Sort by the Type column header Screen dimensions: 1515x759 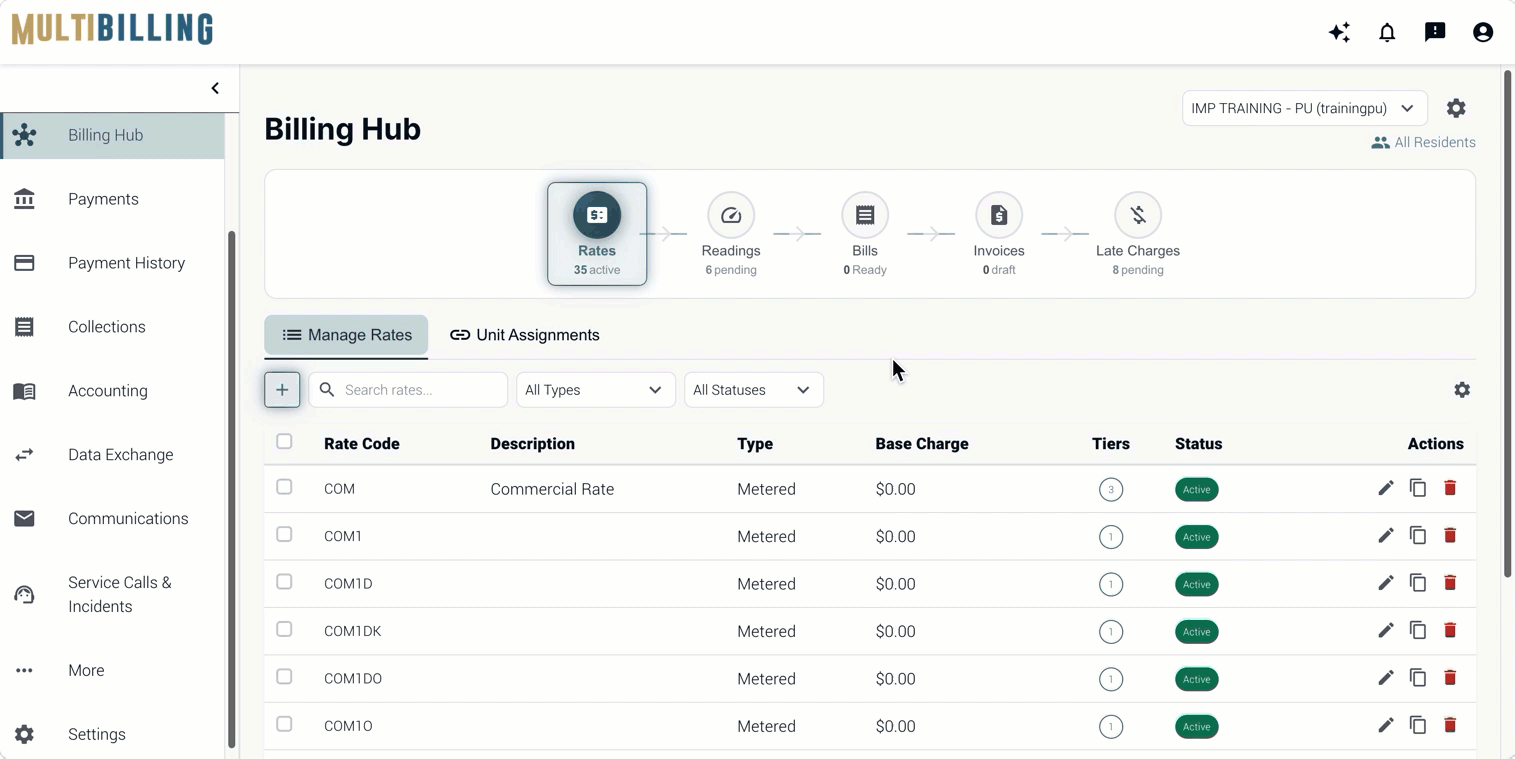(x=755, y=444)
